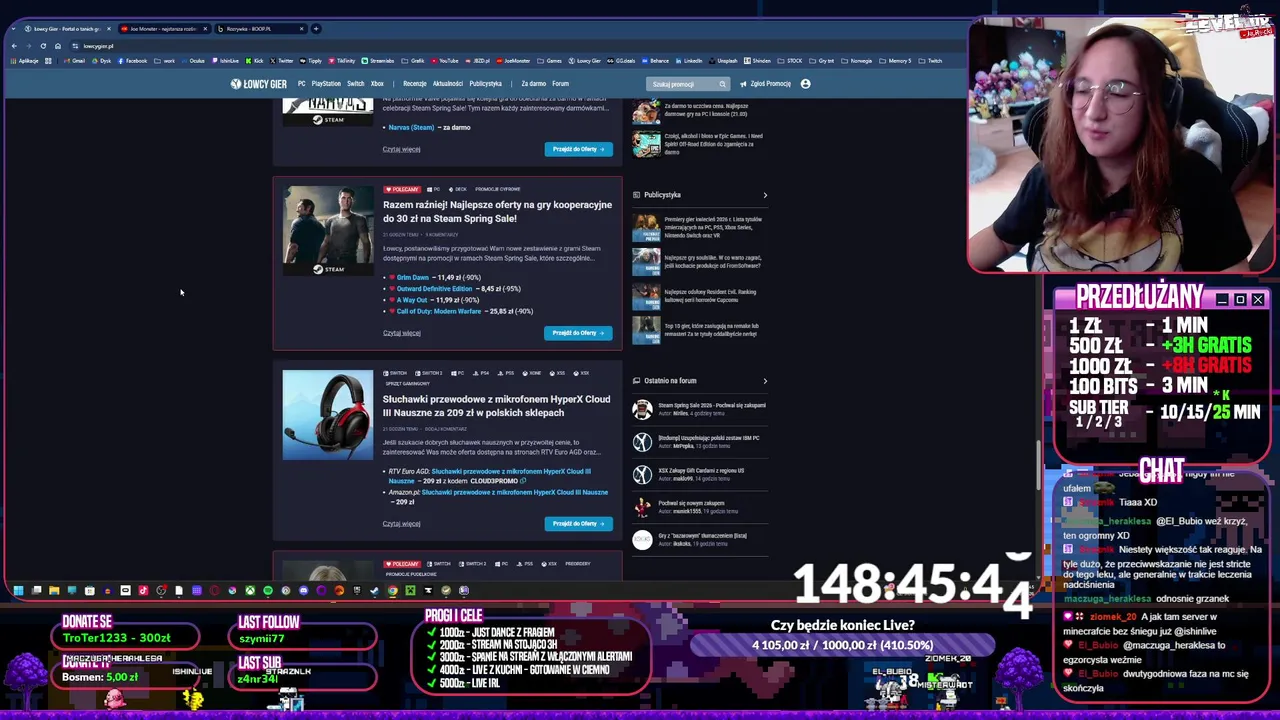This screenshot has height=720, width=1280.
Task: Open Unsplash bookmark
Action: [x=723, y=61]
